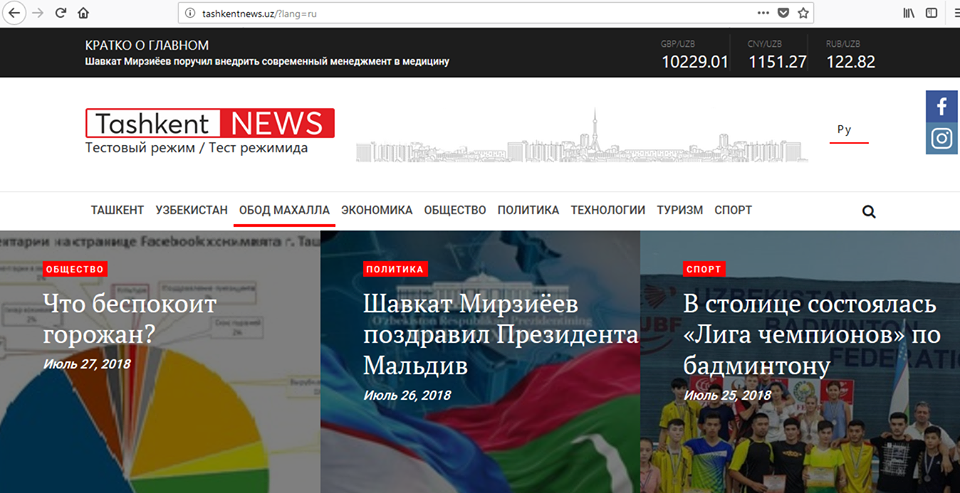
Task: Click the red ПОЛИТИКА category tag
Action: pyautogui.click(x=395, y=269)
